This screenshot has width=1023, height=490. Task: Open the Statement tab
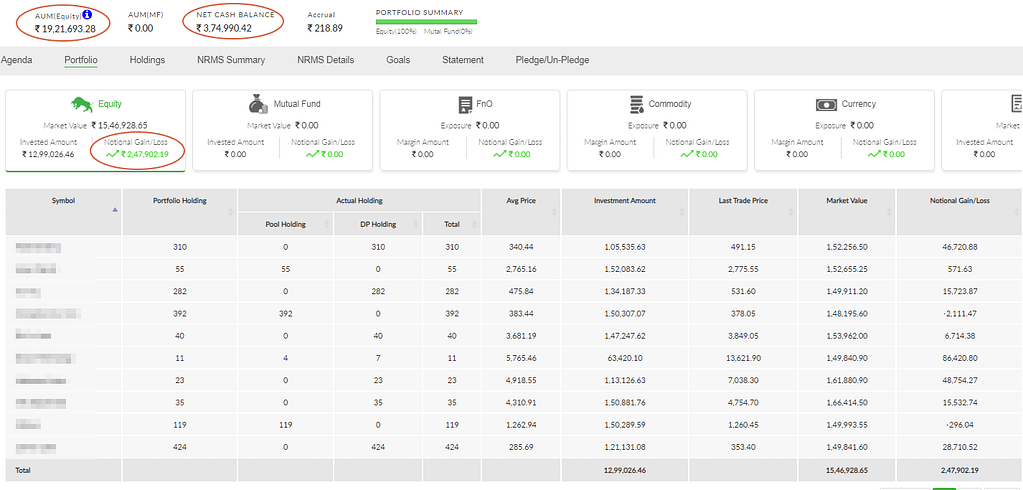point(463,60)
